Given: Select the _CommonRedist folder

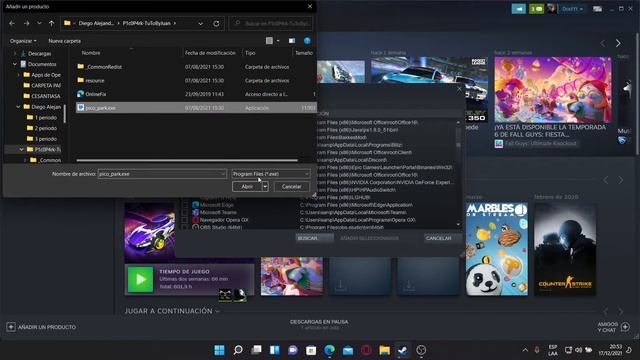Looking at the screenshot, I should (196, 67).
